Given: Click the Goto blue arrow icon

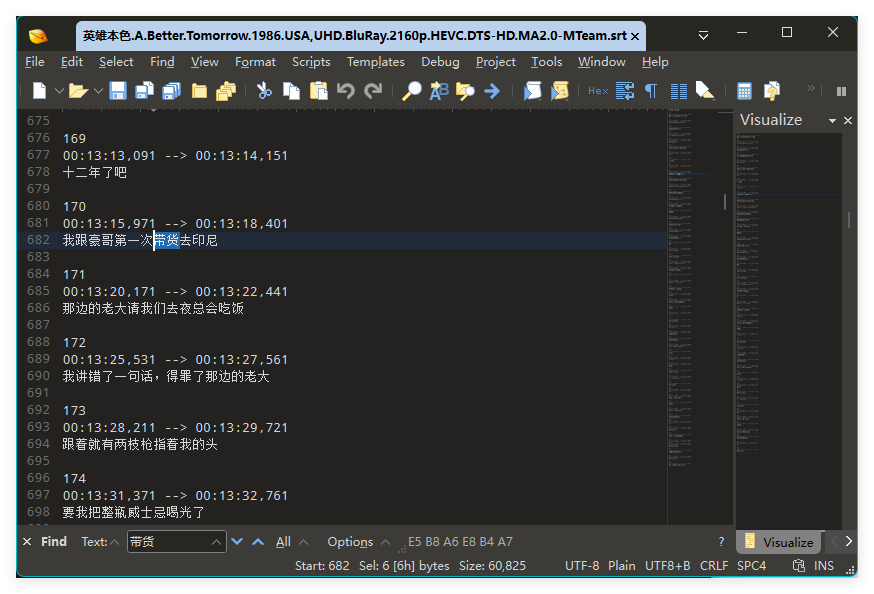Looking at the screenshot, I should coord(492,91).
